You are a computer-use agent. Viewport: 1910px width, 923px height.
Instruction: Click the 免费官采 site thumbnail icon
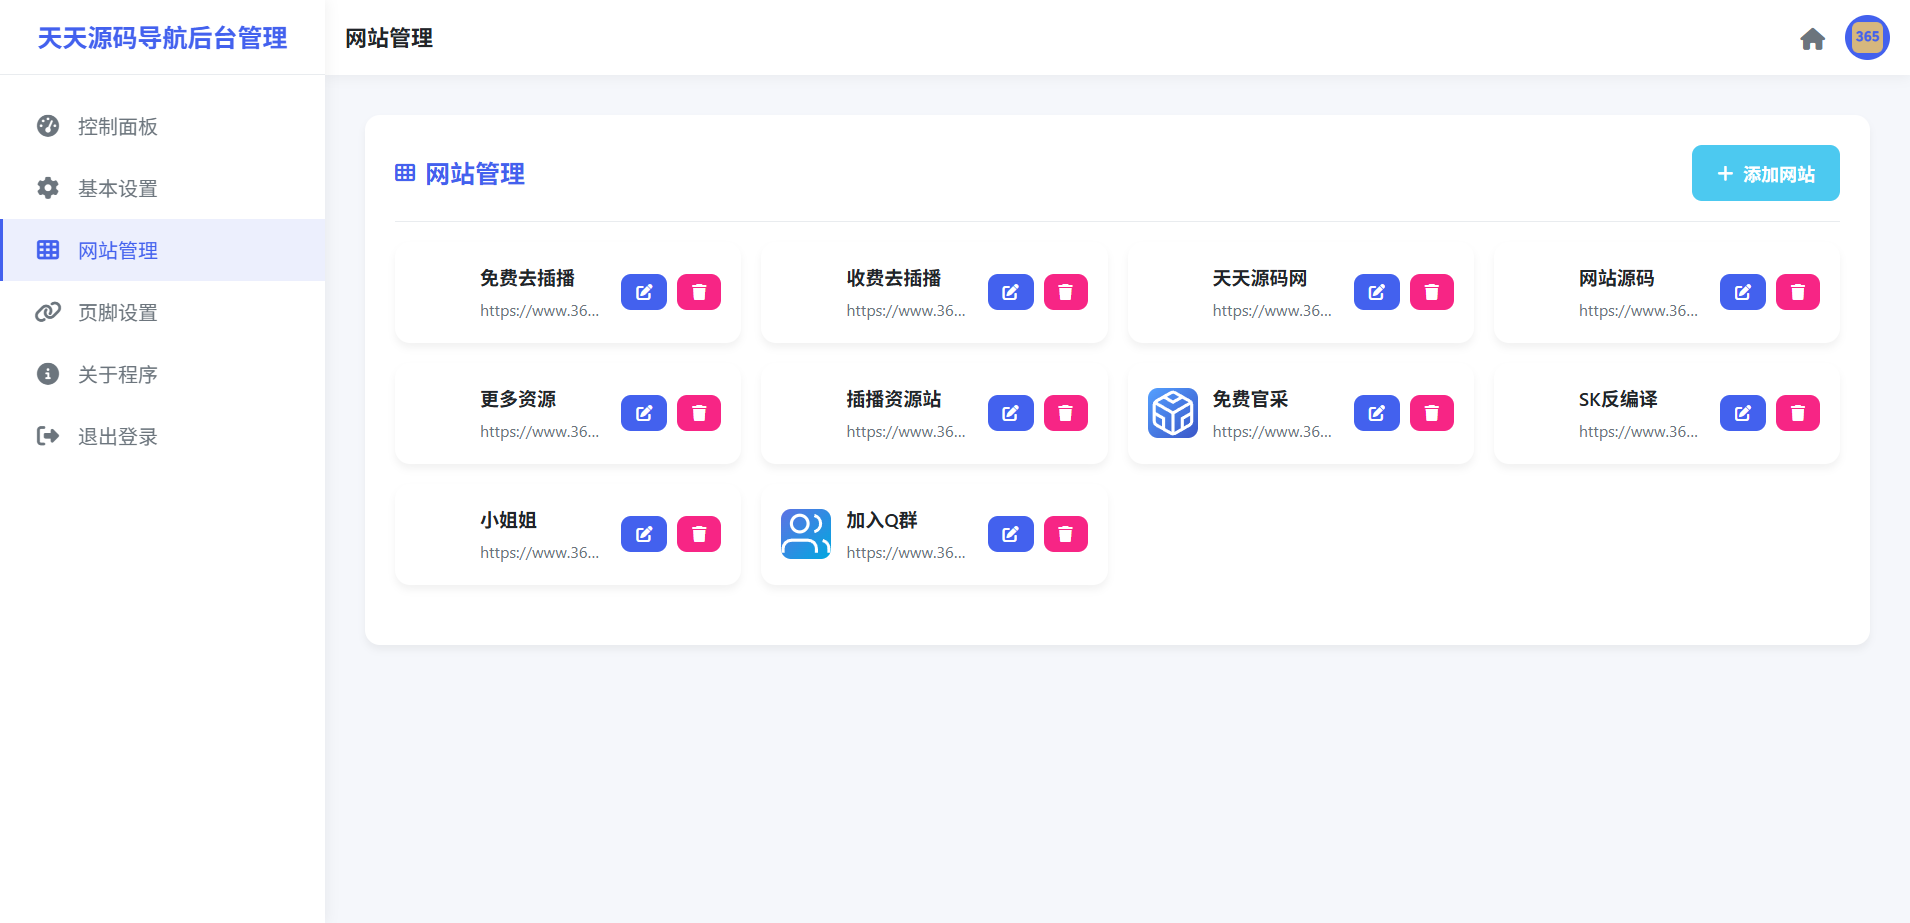[1172, 412]
